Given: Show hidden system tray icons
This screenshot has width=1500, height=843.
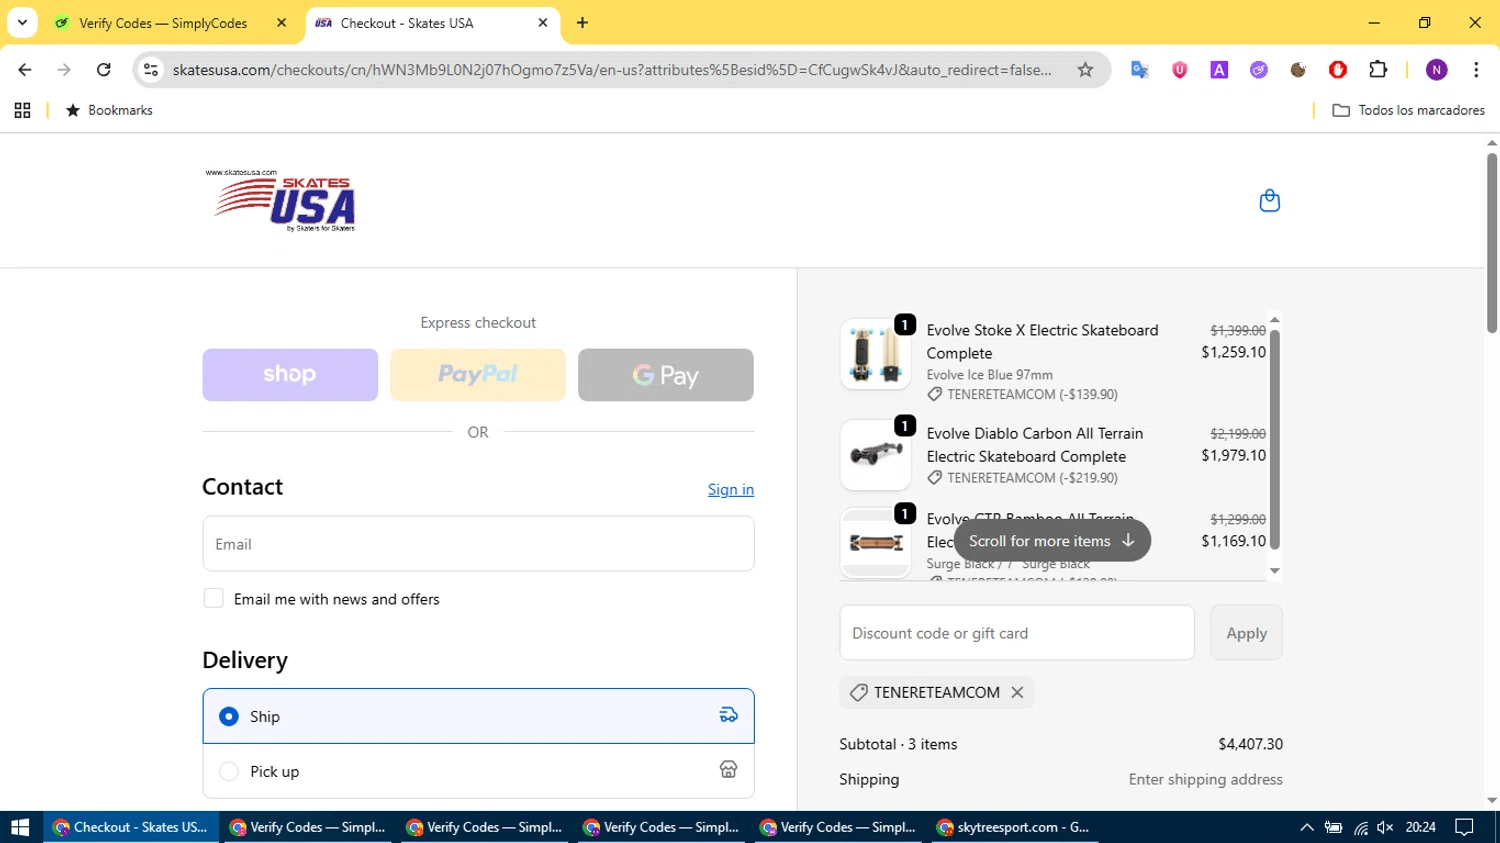Looking at the screenshot, I should [1306, 827].
